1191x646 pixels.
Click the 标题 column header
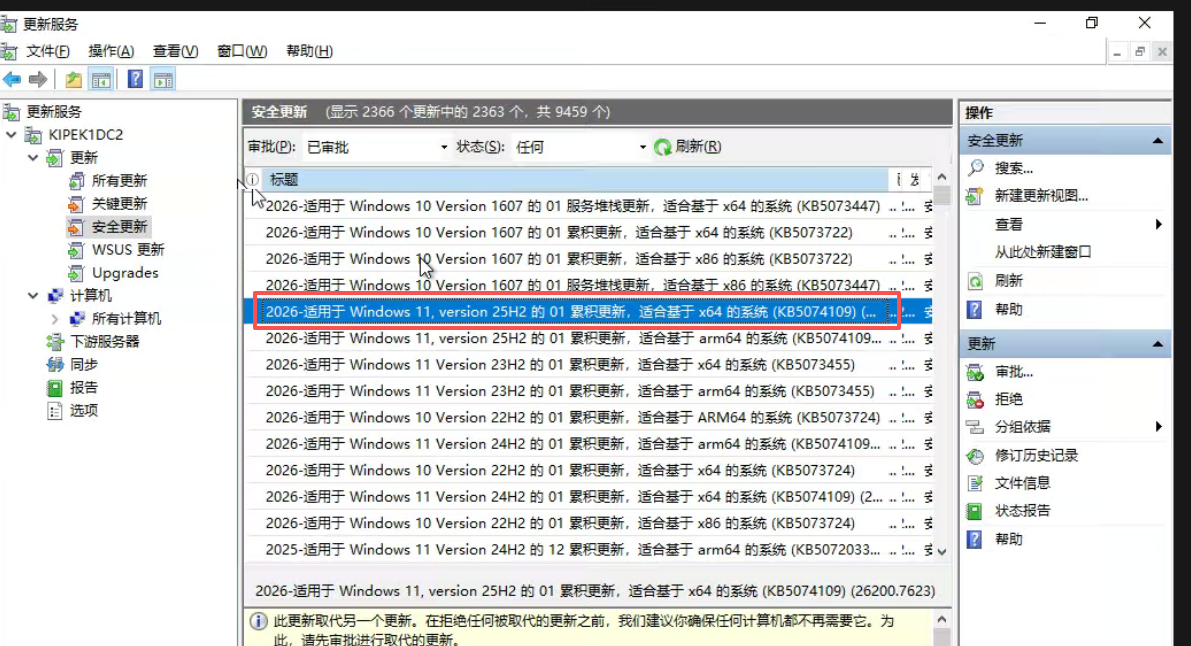click(x=575, y=179)
